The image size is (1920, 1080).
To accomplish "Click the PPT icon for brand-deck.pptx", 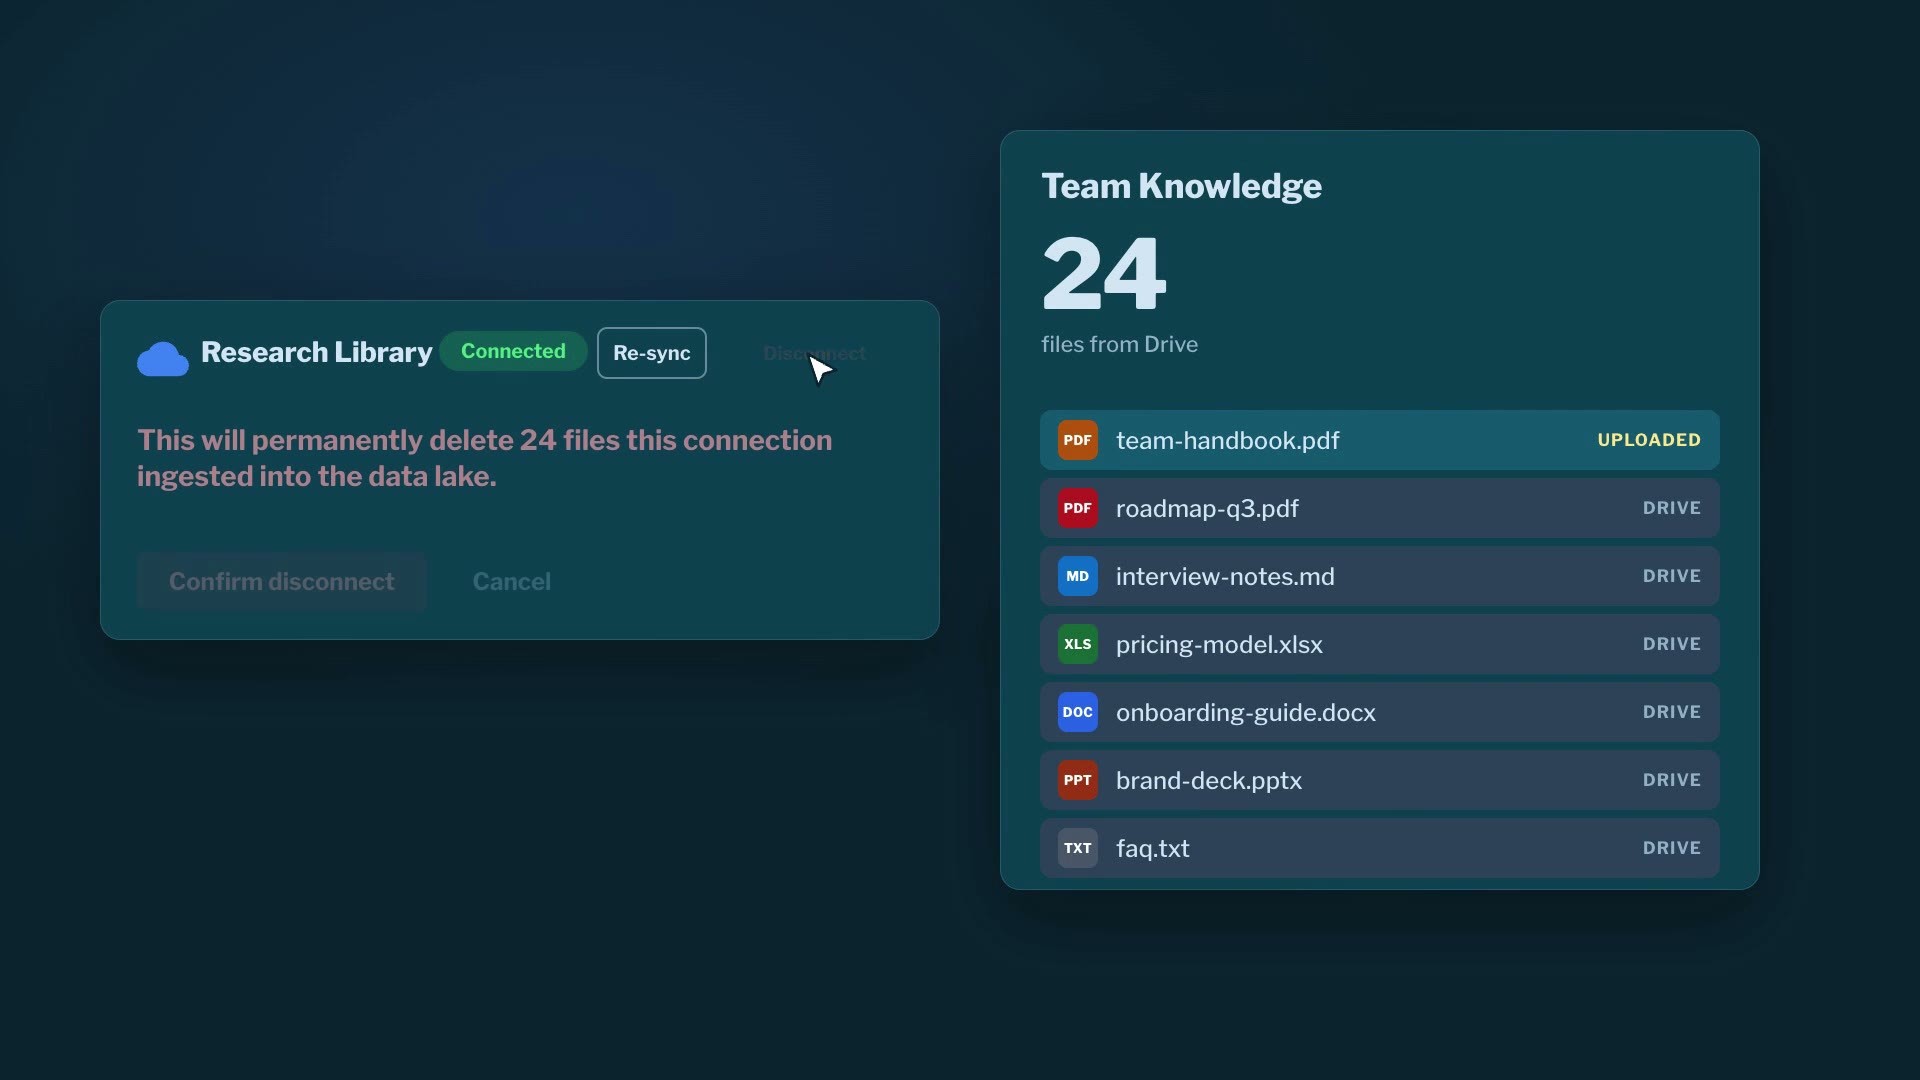I will click(1077, 780).
